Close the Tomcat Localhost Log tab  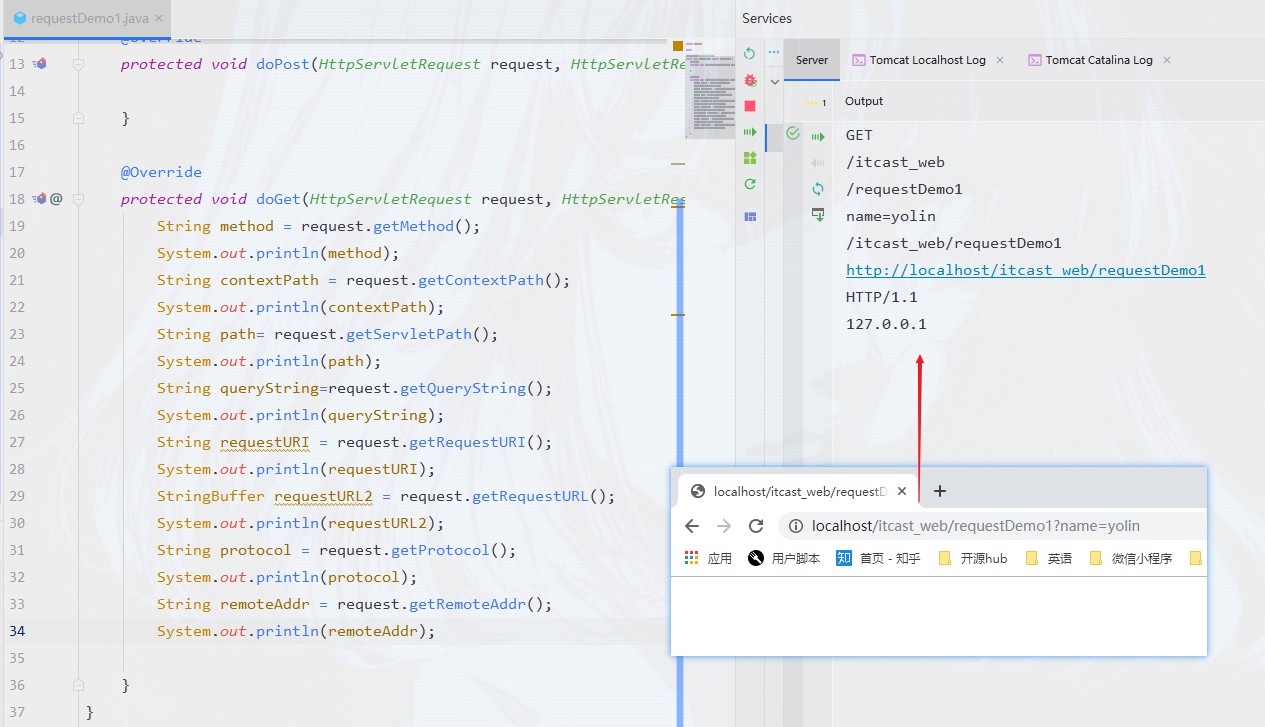tap(999, 60)
